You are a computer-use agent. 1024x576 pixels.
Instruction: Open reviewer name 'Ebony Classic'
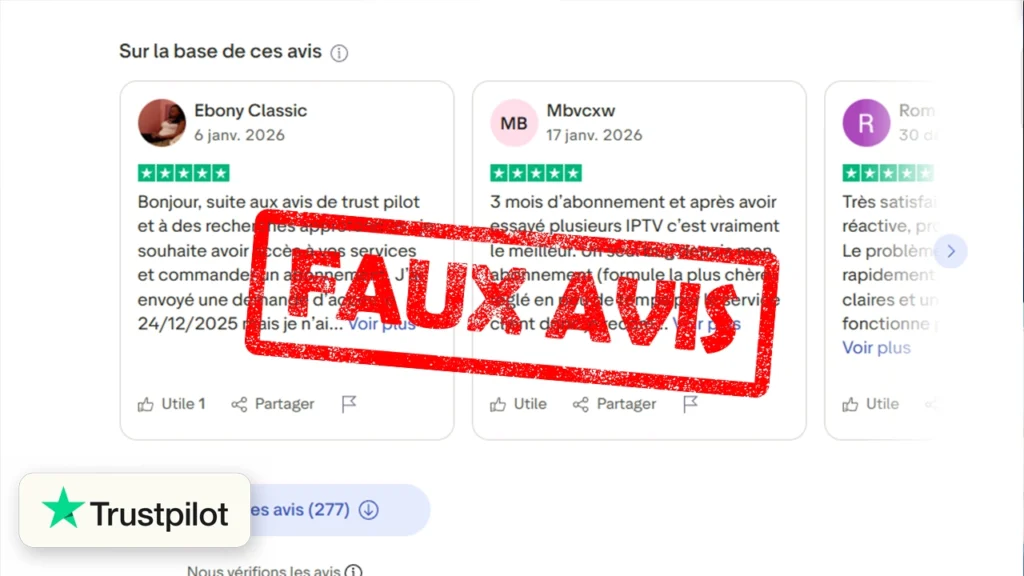click(x=251, y=110)
